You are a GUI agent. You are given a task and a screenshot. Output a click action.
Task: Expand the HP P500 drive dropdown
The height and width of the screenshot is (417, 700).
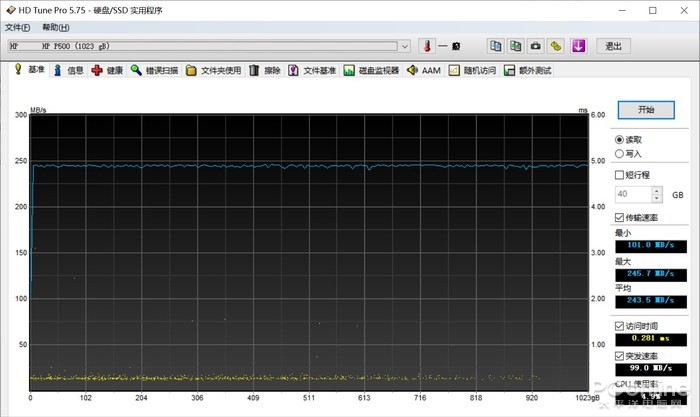click(404, 46)
